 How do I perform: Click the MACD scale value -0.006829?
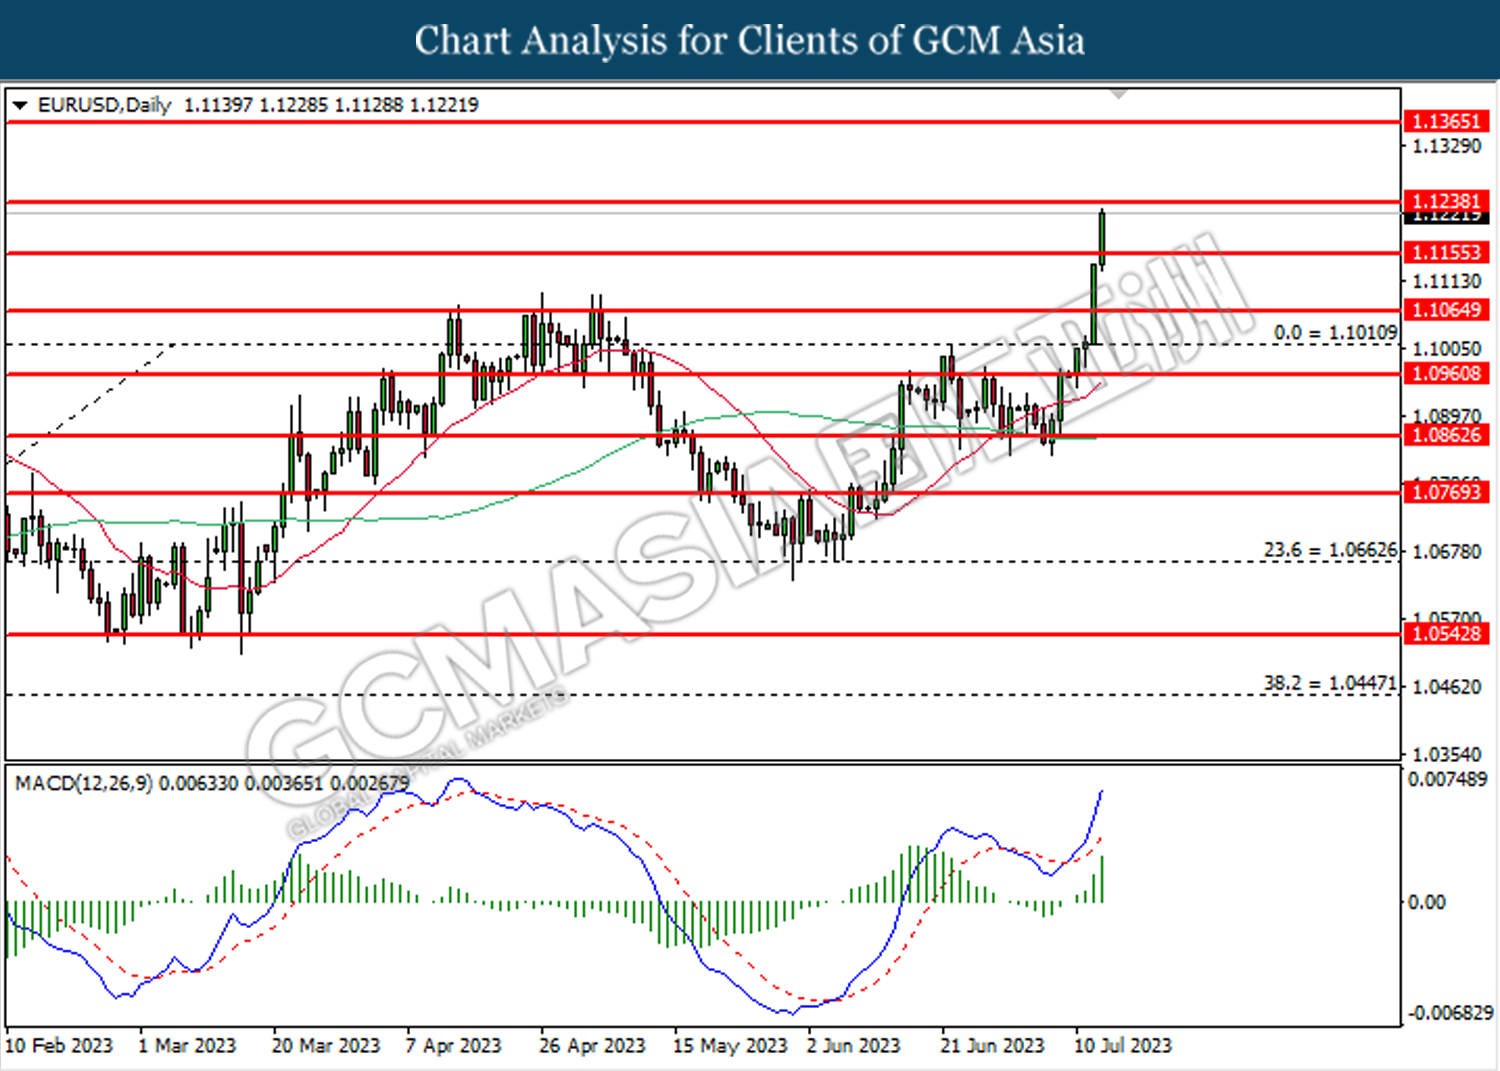pyautogui.click(x=1450, y=1013)
